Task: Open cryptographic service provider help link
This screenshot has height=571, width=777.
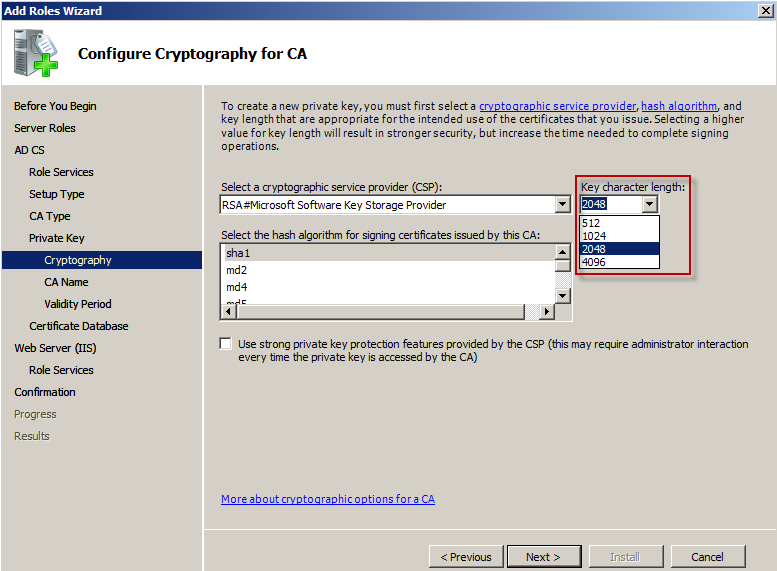Action: click(557, 106)
